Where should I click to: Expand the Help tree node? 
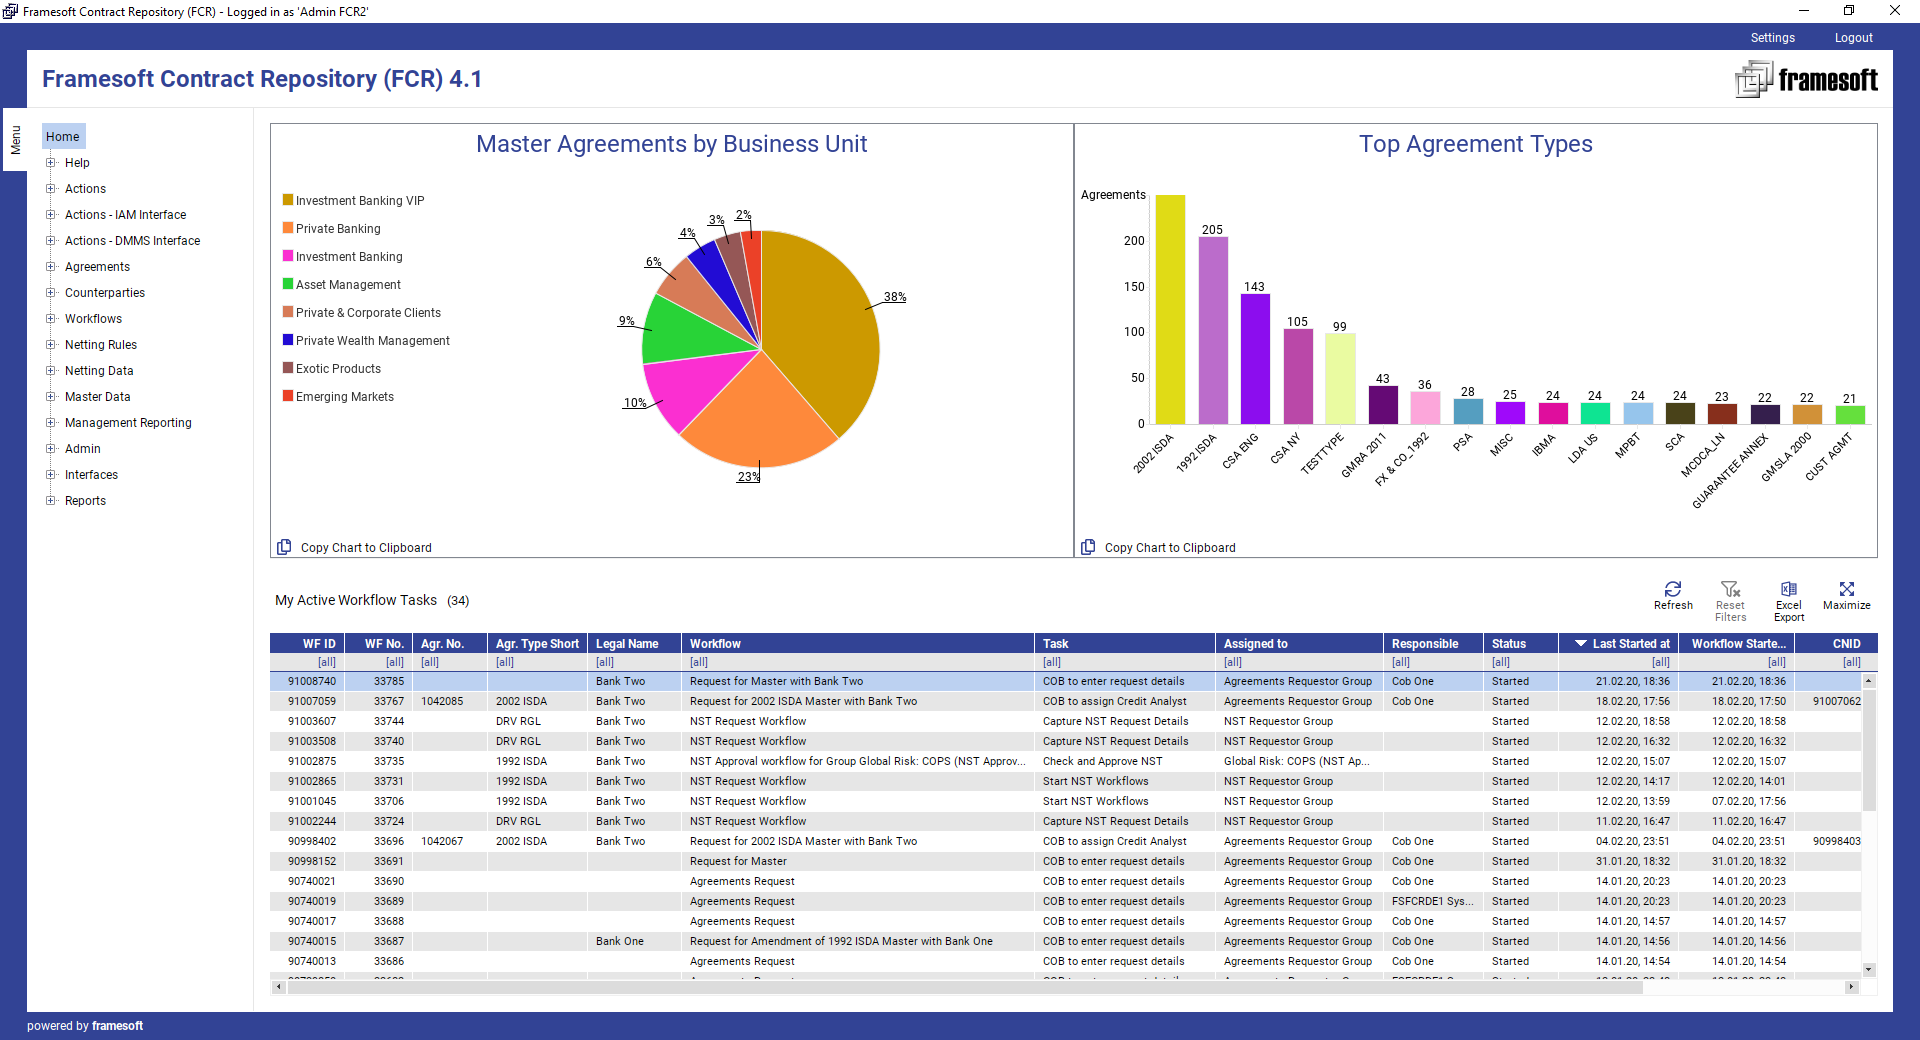tap(51, 162)
